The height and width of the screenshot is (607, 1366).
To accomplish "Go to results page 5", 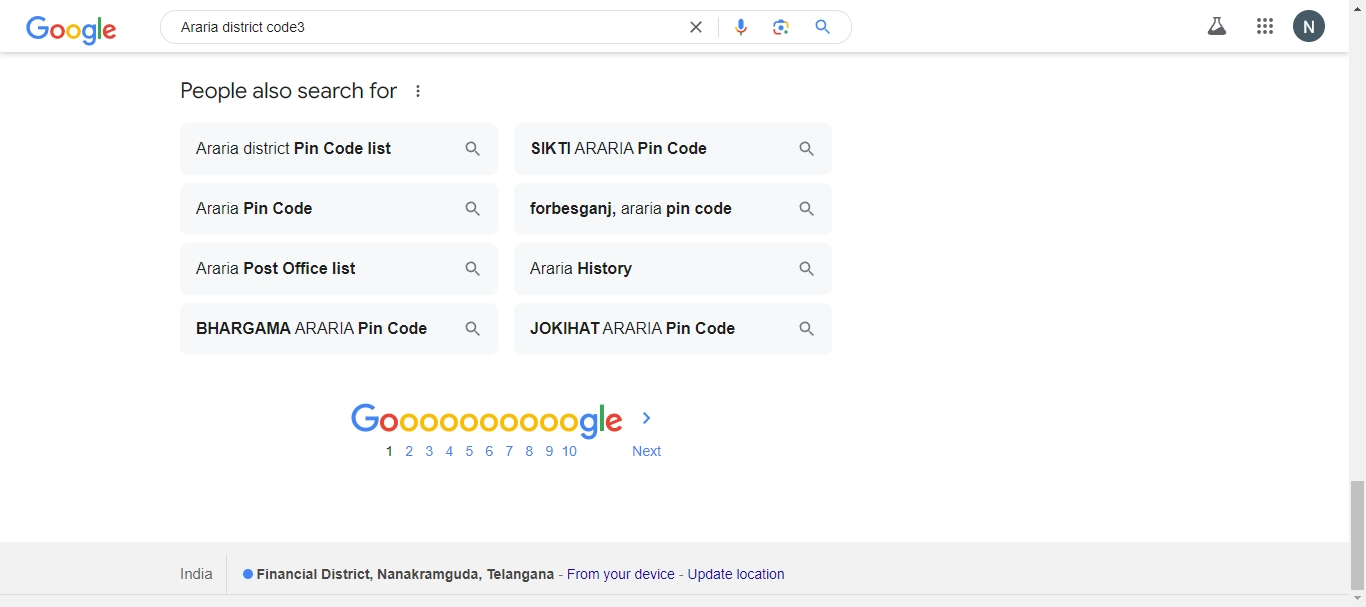I will pyautogui.click(x=469, y=451).
